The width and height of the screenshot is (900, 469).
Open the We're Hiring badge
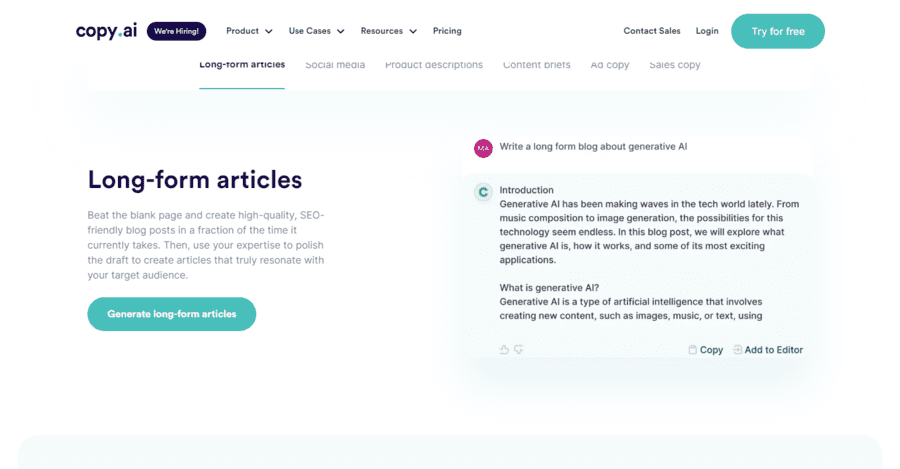(176, 31)
